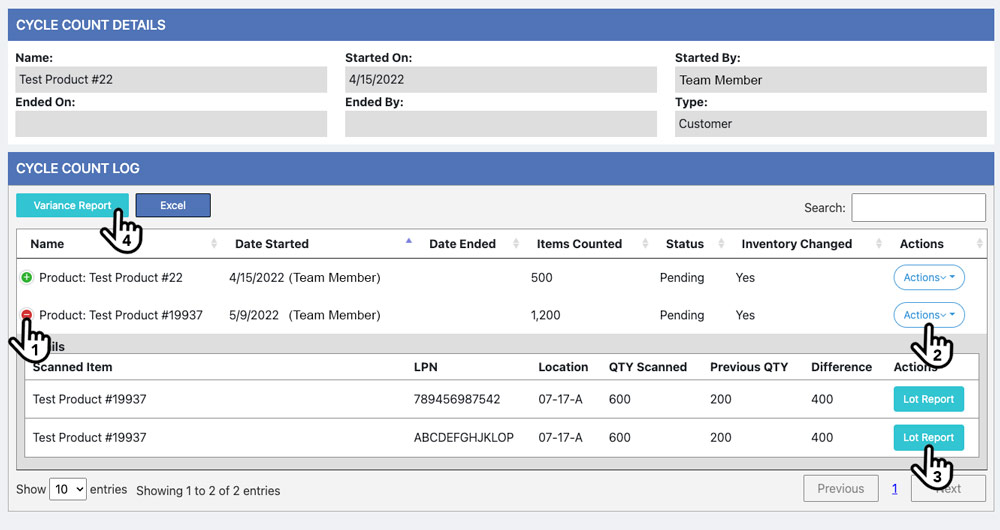Click the LPN cell 789456987542
The width and height of the screenshot is (1000, 530).
point(457,399)
